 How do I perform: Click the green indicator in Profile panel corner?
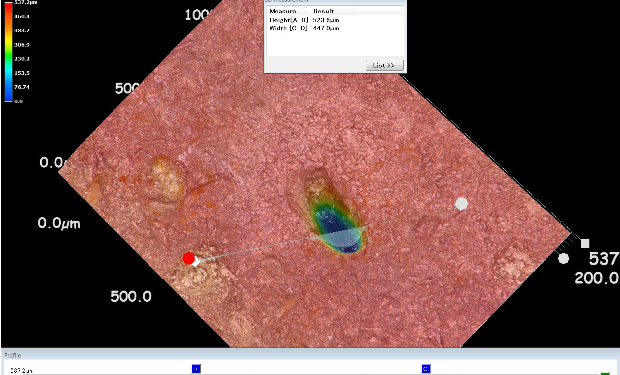click(605, 373)
